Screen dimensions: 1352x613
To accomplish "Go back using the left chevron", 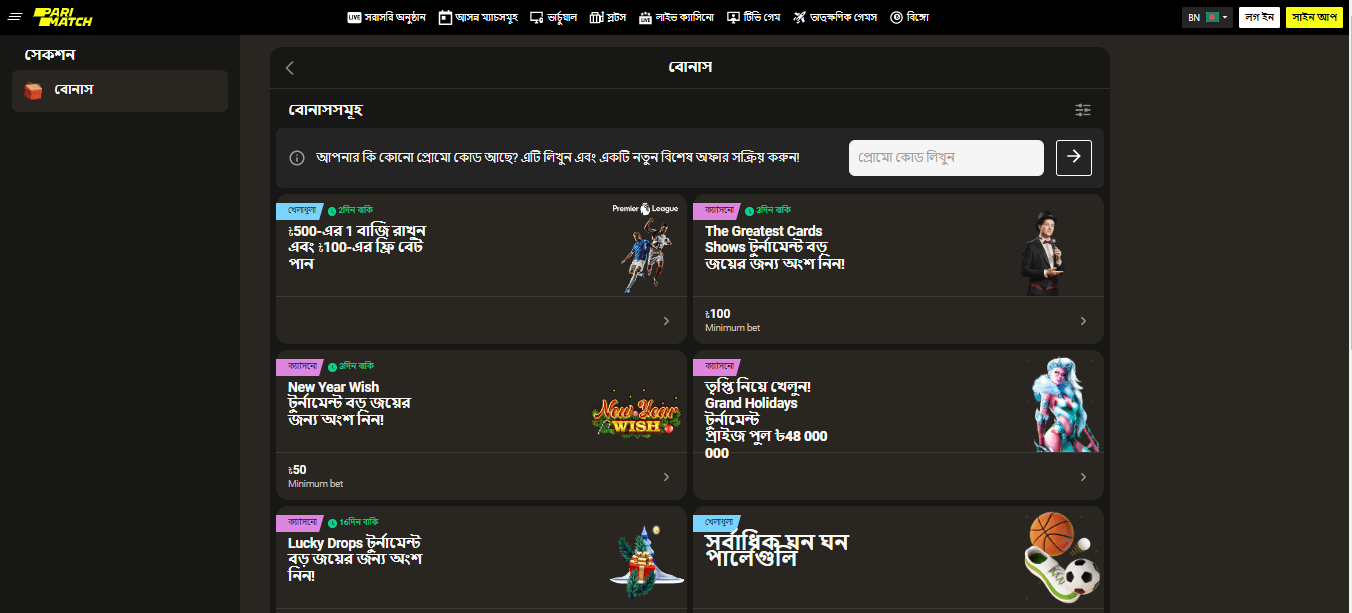I will [290, 68].
